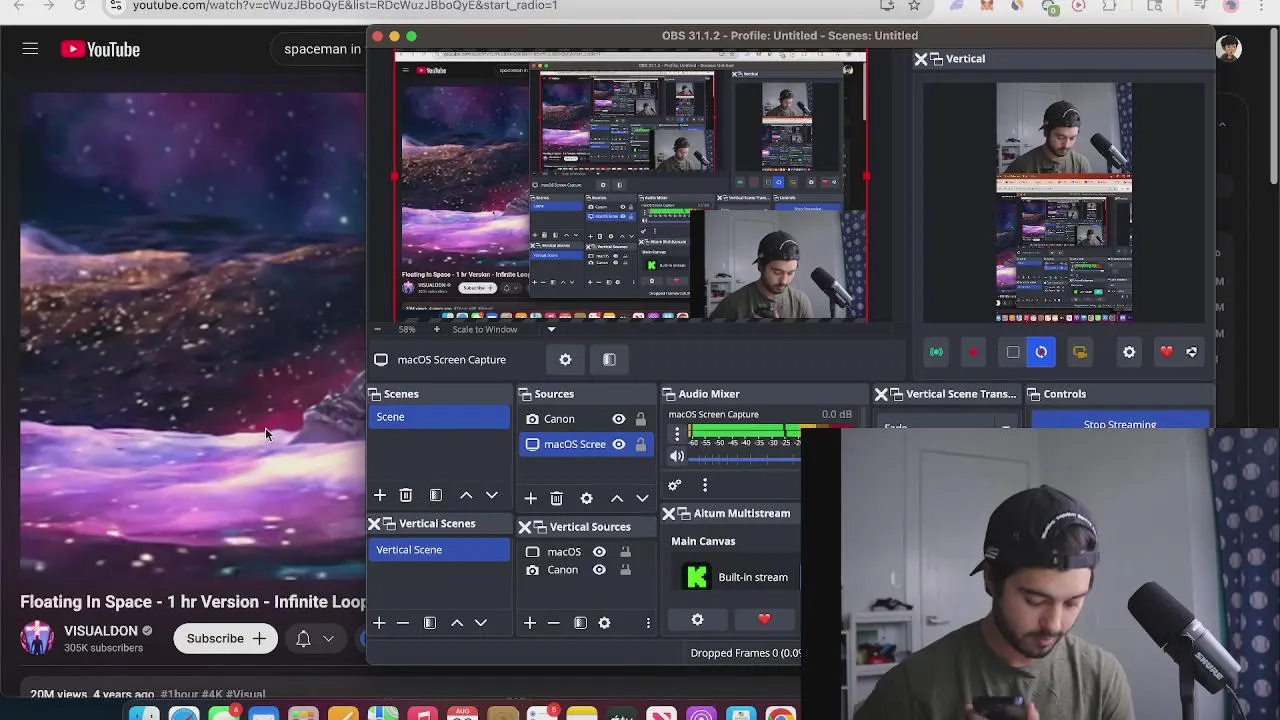Open vertical virtual camera icon
Viewport: 1280px width, 720px height.
click(1080, 352)
